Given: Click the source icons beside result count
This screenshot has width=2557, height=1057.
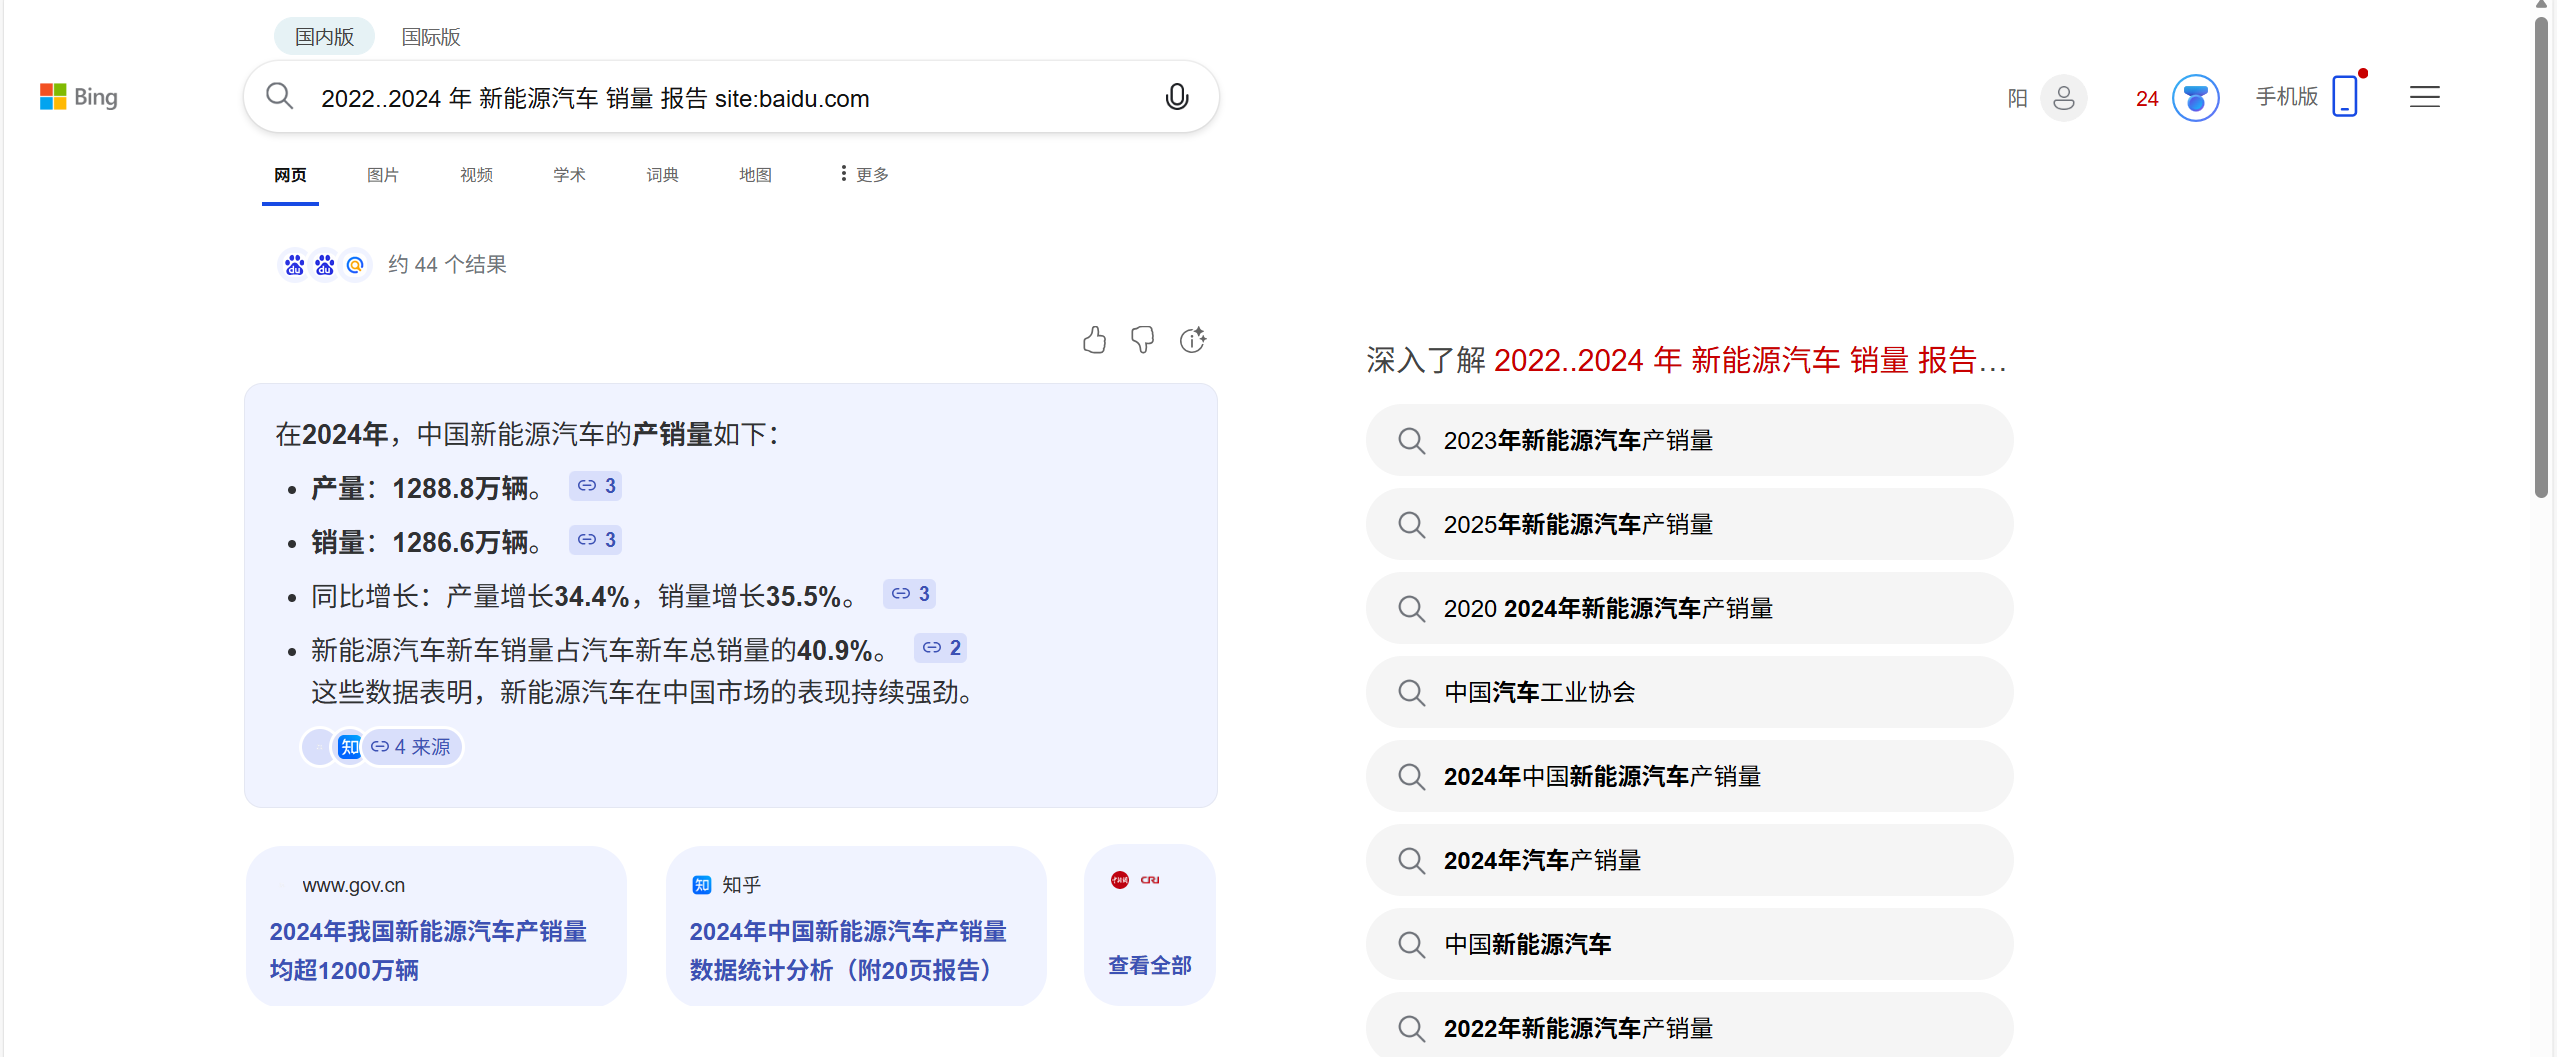Looking at the screenshot, I should 324,265.
